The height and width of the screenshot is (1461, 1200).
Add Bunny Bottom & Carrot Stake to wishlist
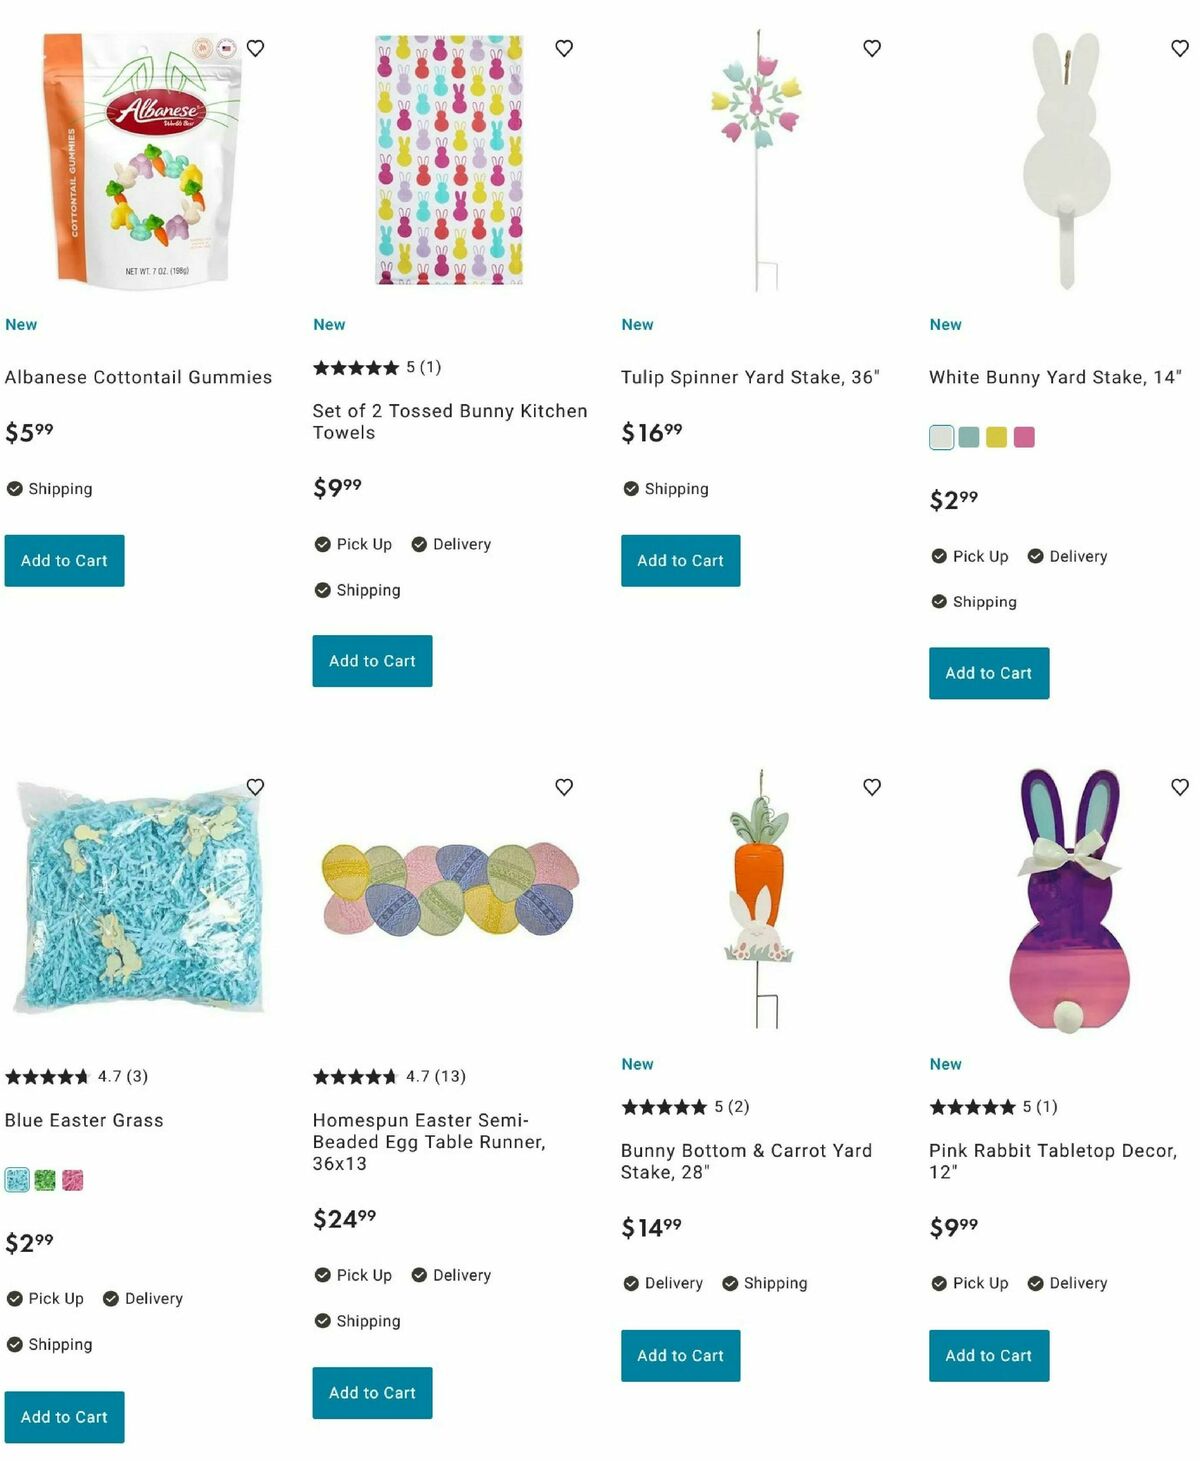[872, 787]
